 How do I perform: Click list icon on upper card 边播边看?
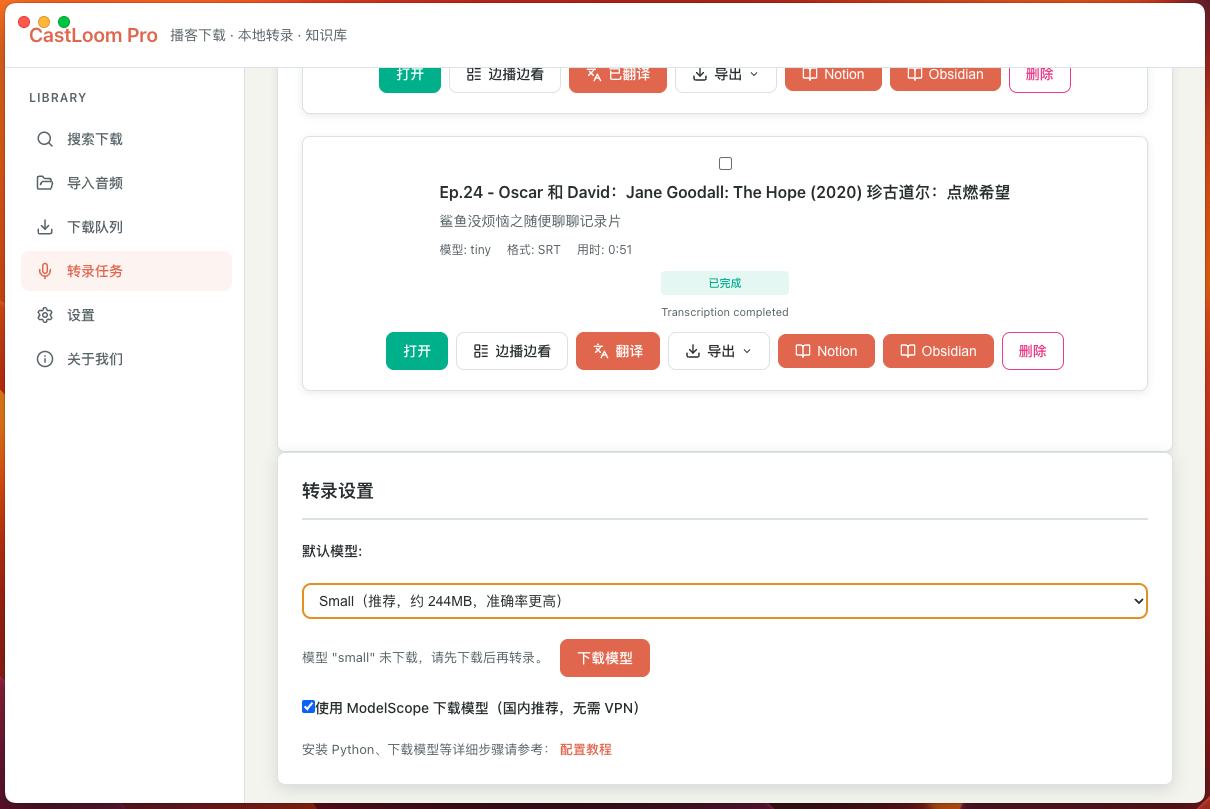tap(474, 74)
